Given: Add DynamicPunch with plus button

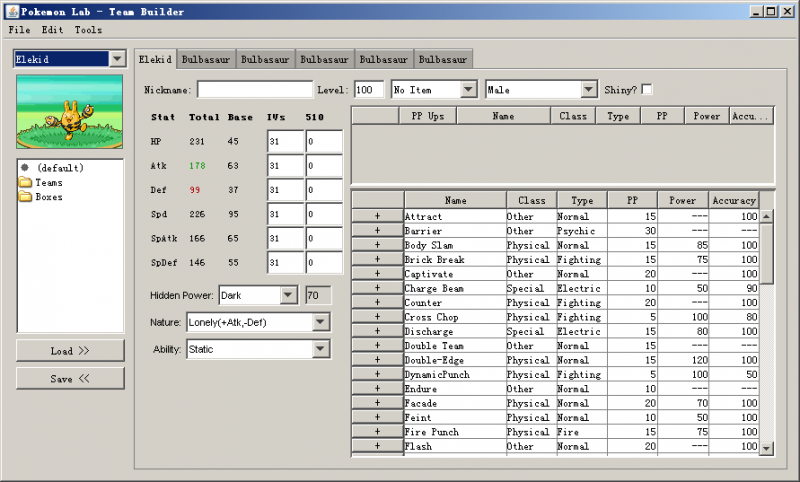Looking at the screenshot, I should point(378,374).
